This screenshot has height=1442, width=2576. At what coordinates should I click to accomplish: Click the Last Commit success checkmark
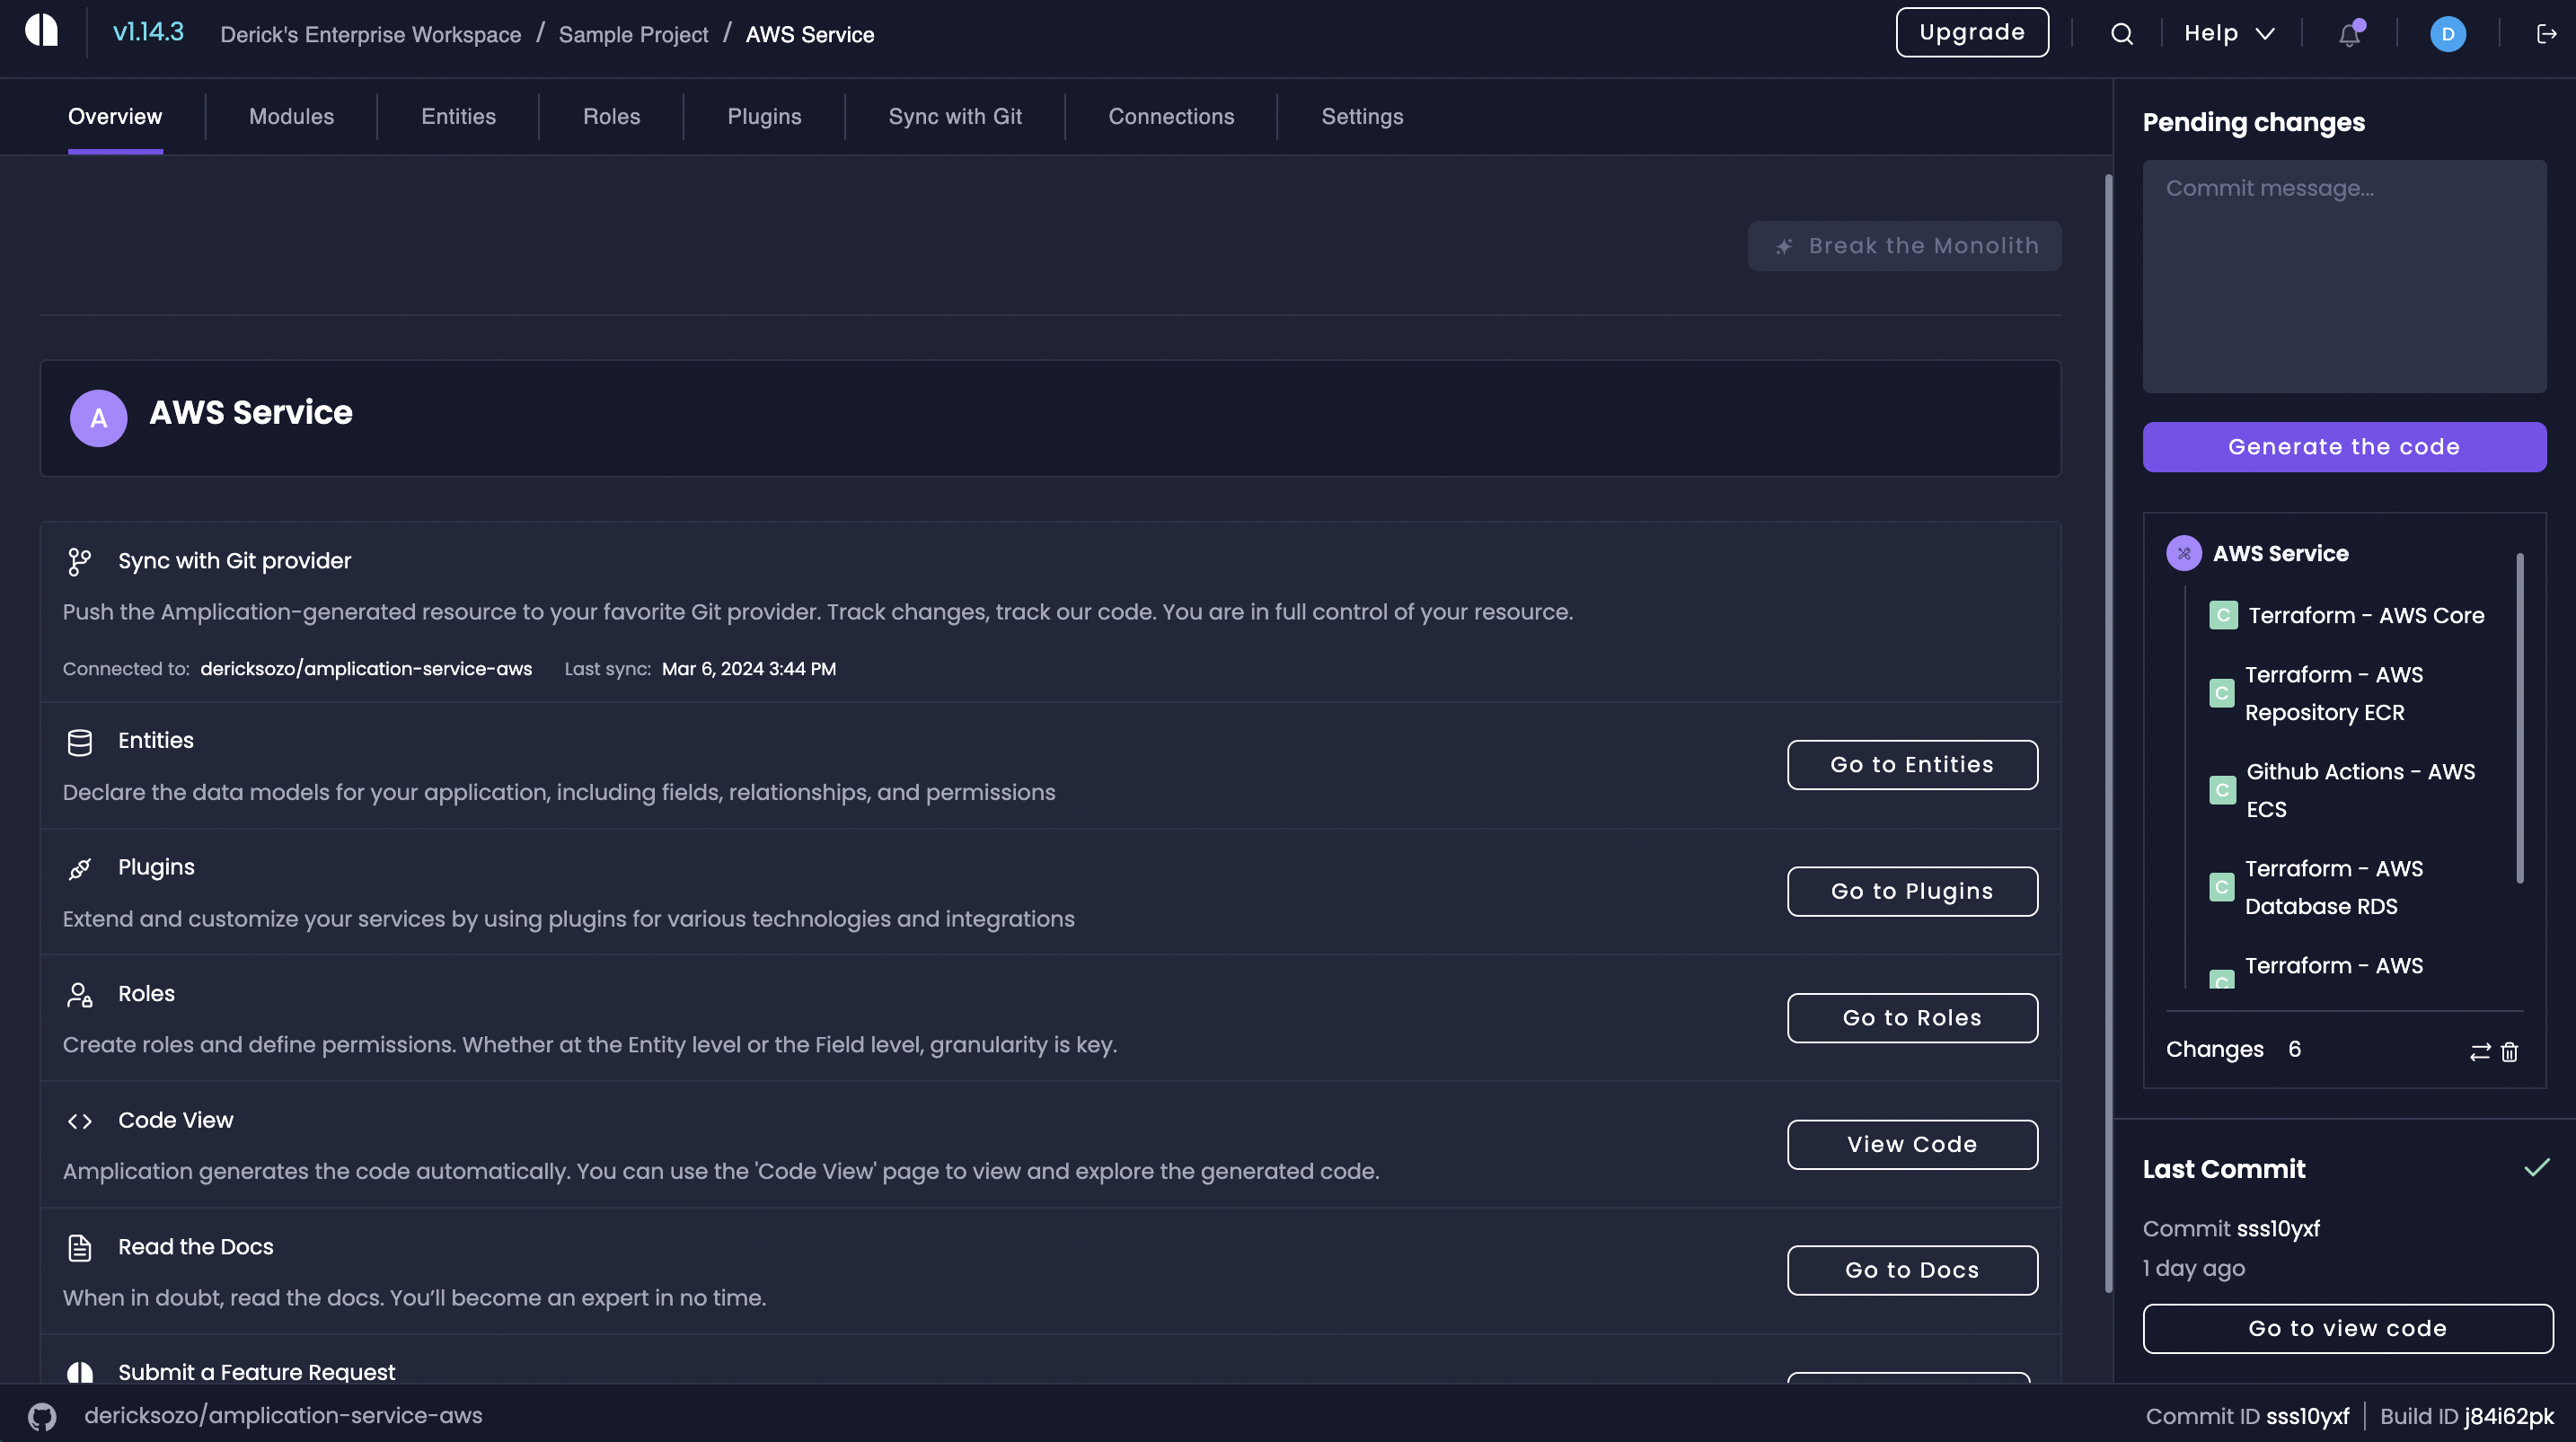(2536, 1168)
